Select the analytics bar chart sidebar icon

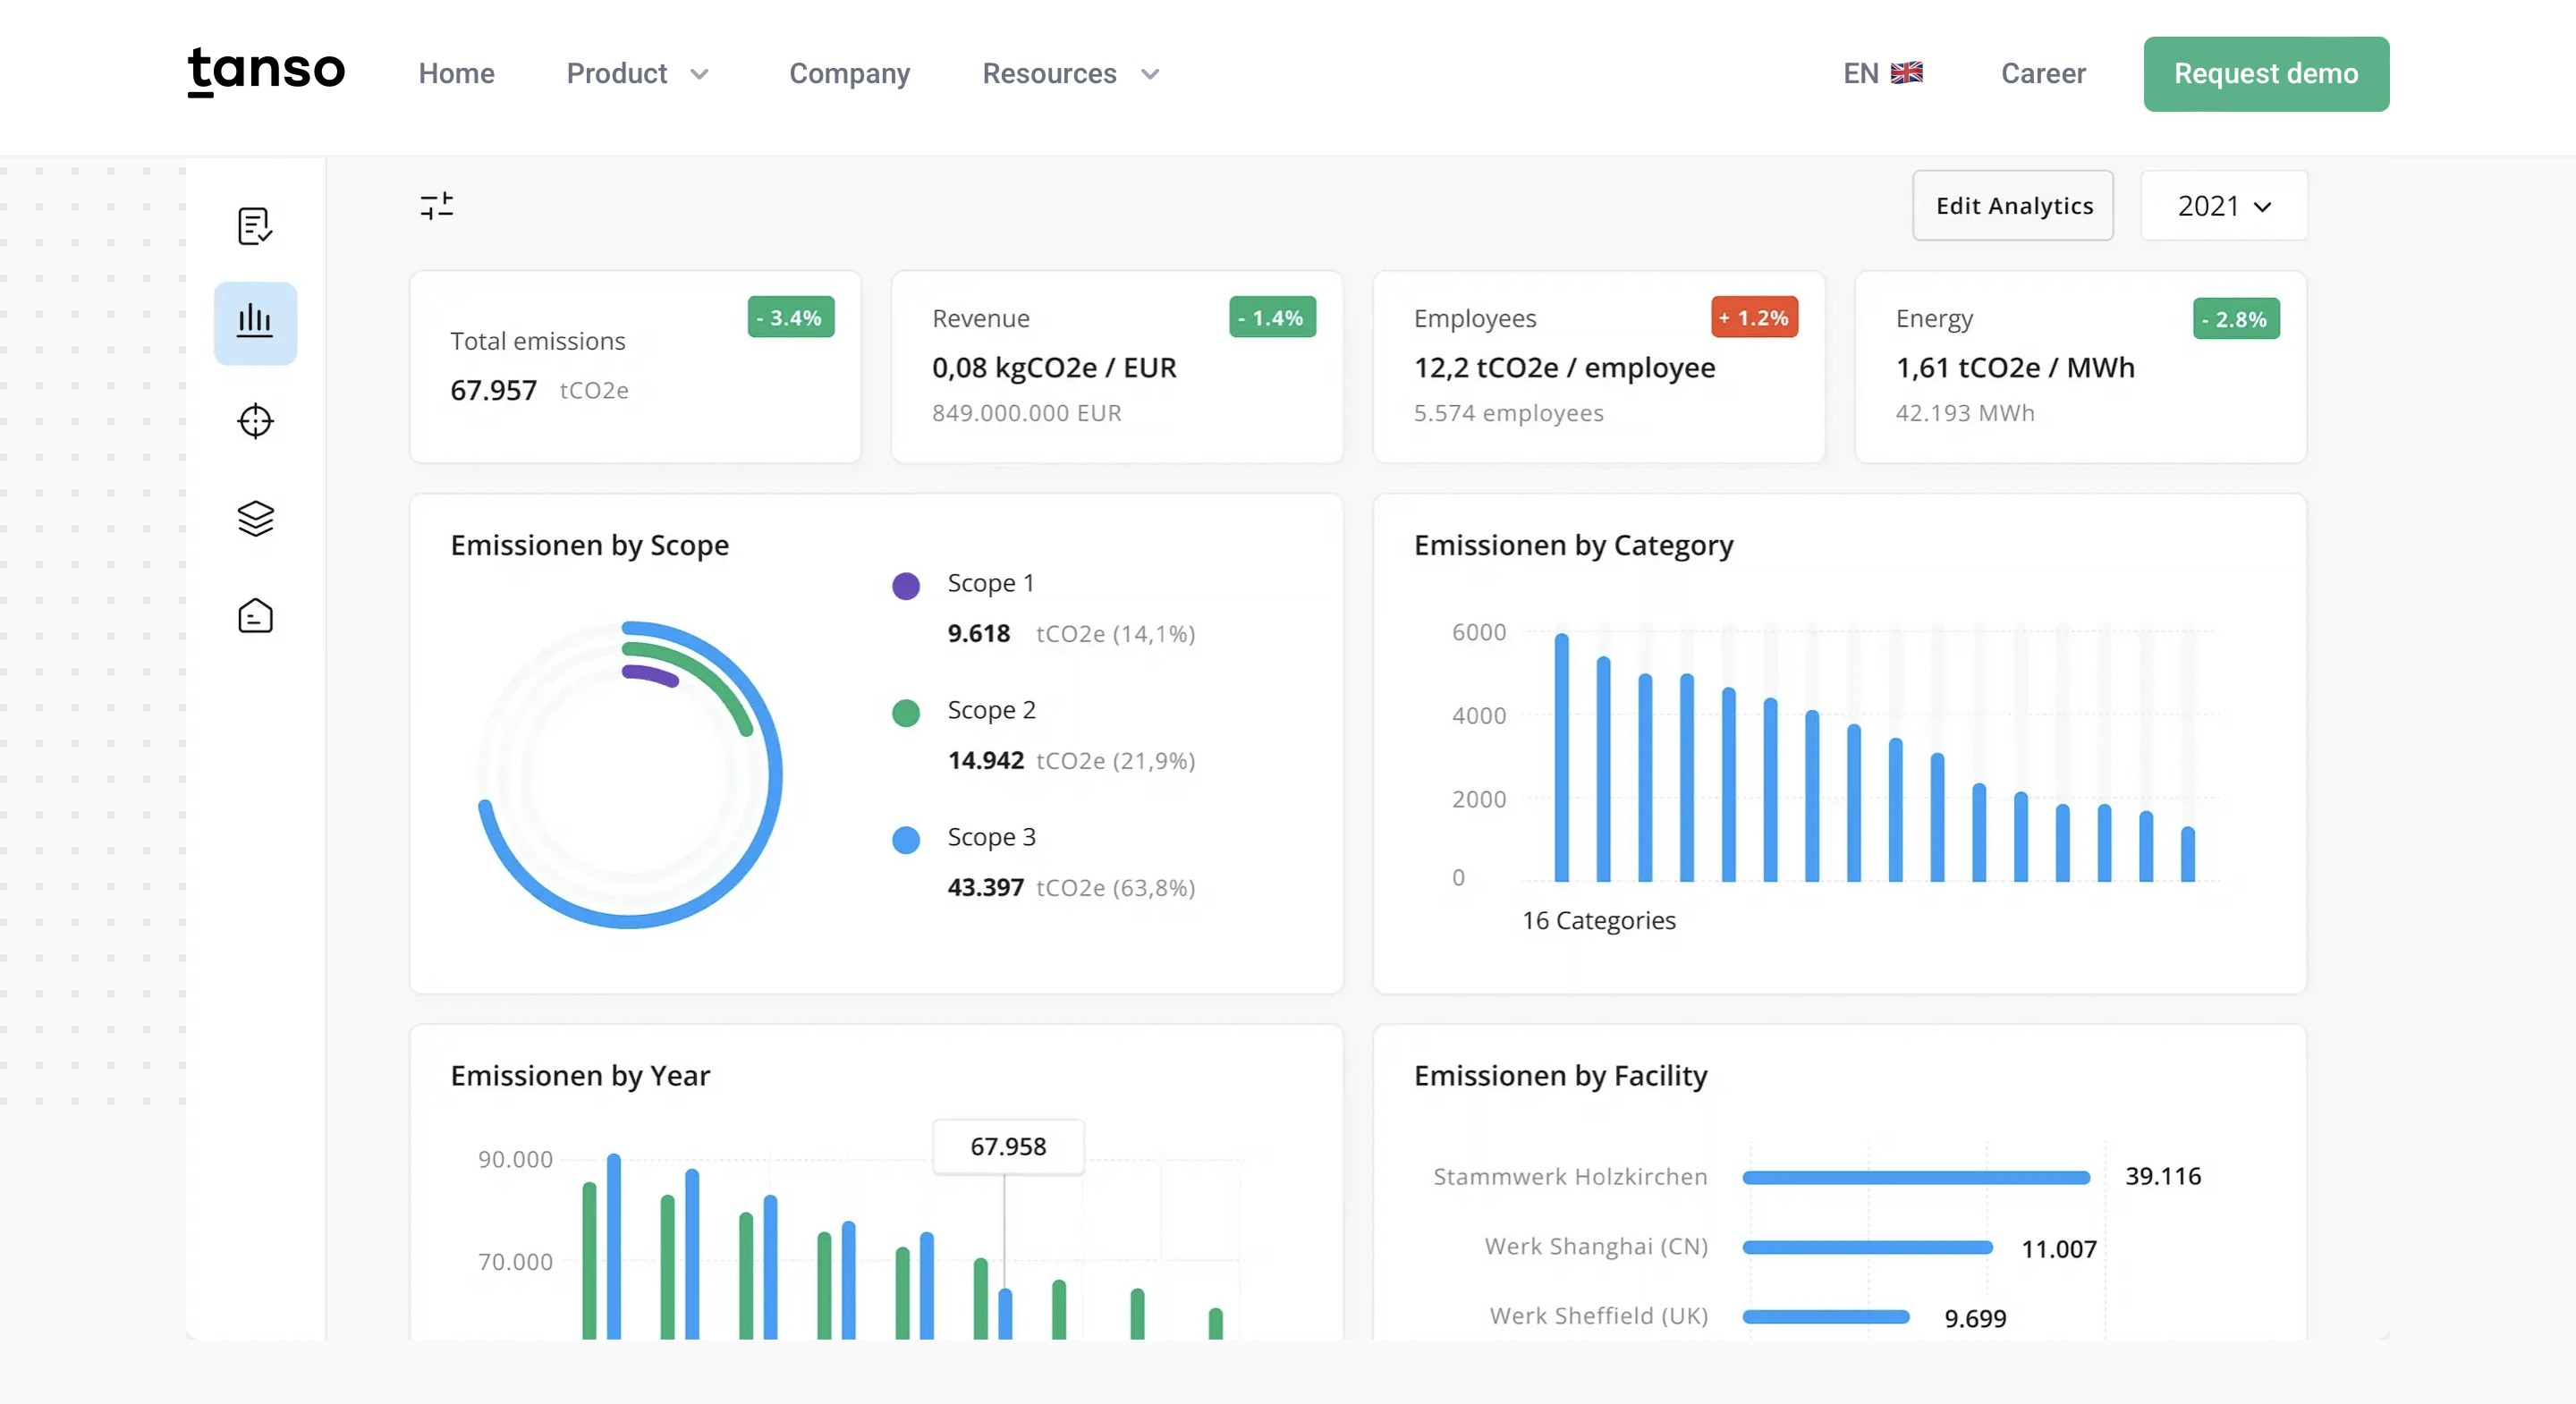click(255, 322)
